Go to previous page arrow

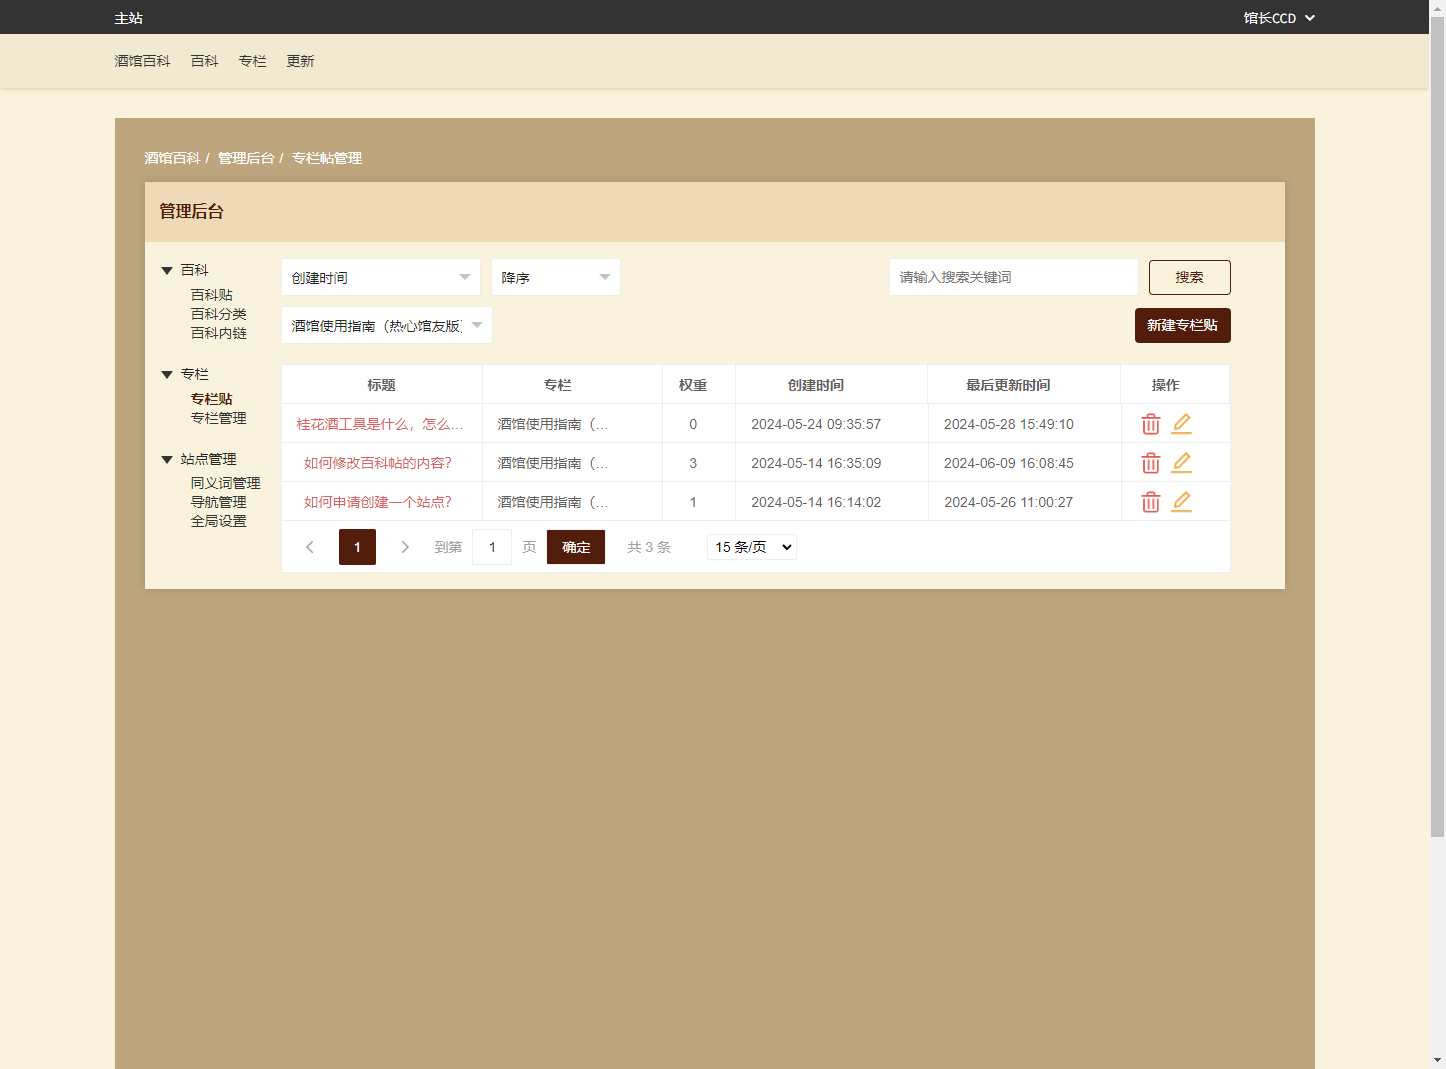[310, 547]
